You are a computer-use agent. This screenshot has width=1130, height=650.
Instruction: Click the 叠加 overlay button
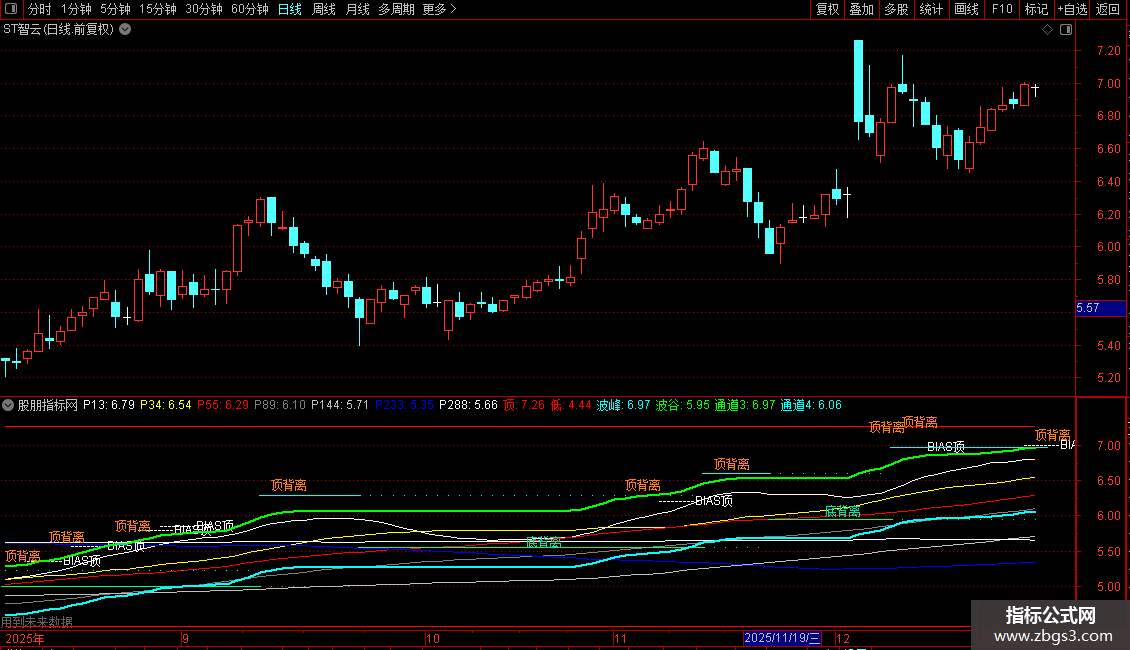pos(861,9)
